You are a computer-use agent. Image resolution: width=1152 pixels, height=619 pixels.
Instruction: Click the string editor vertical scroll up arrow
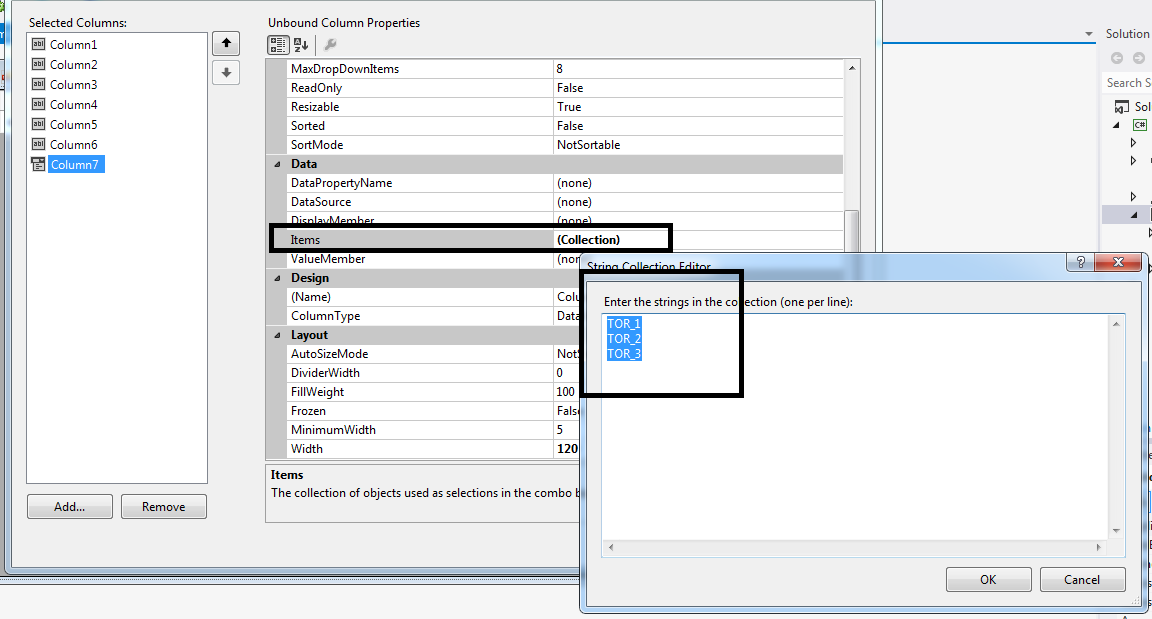click(x=1116, y=324)
